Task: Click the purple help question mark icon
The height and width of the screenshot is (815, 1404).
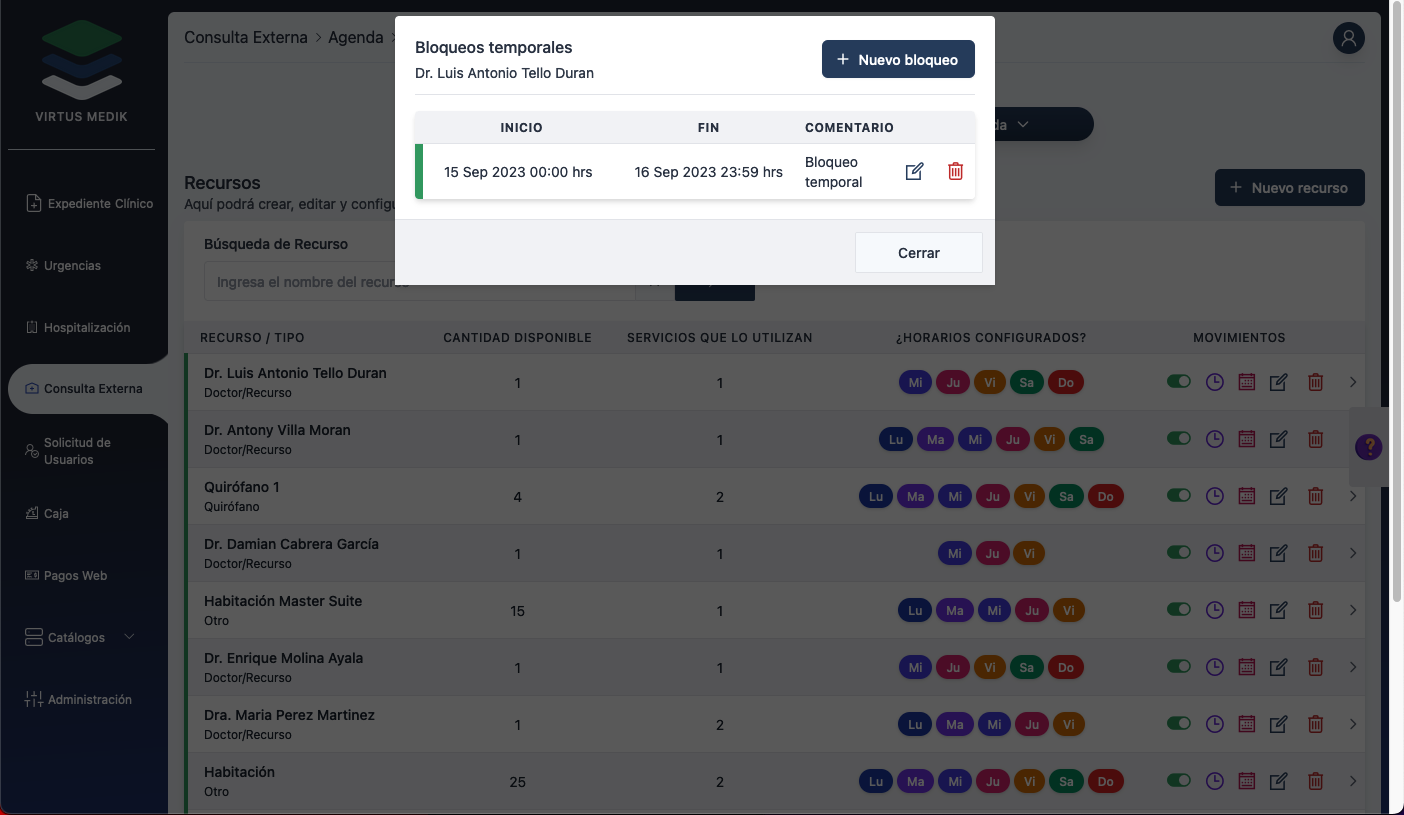Action: coord(1368,447)
